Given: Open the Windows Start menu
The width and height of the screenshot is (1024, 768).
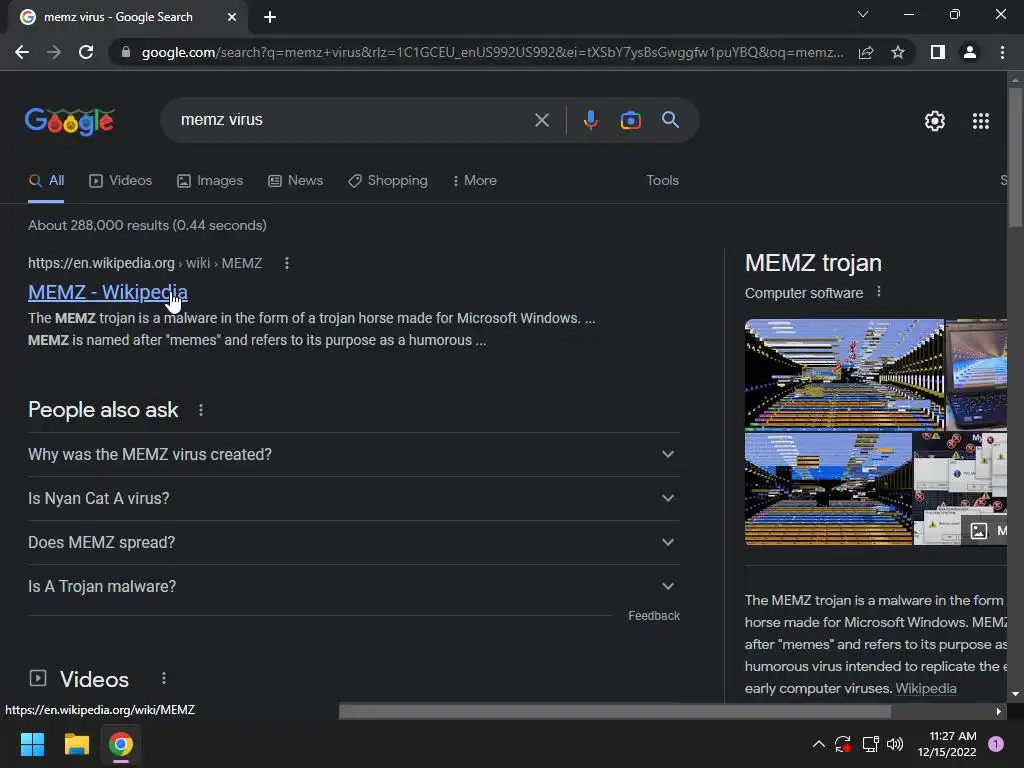Looking at the screenshot, I should 32,744.
